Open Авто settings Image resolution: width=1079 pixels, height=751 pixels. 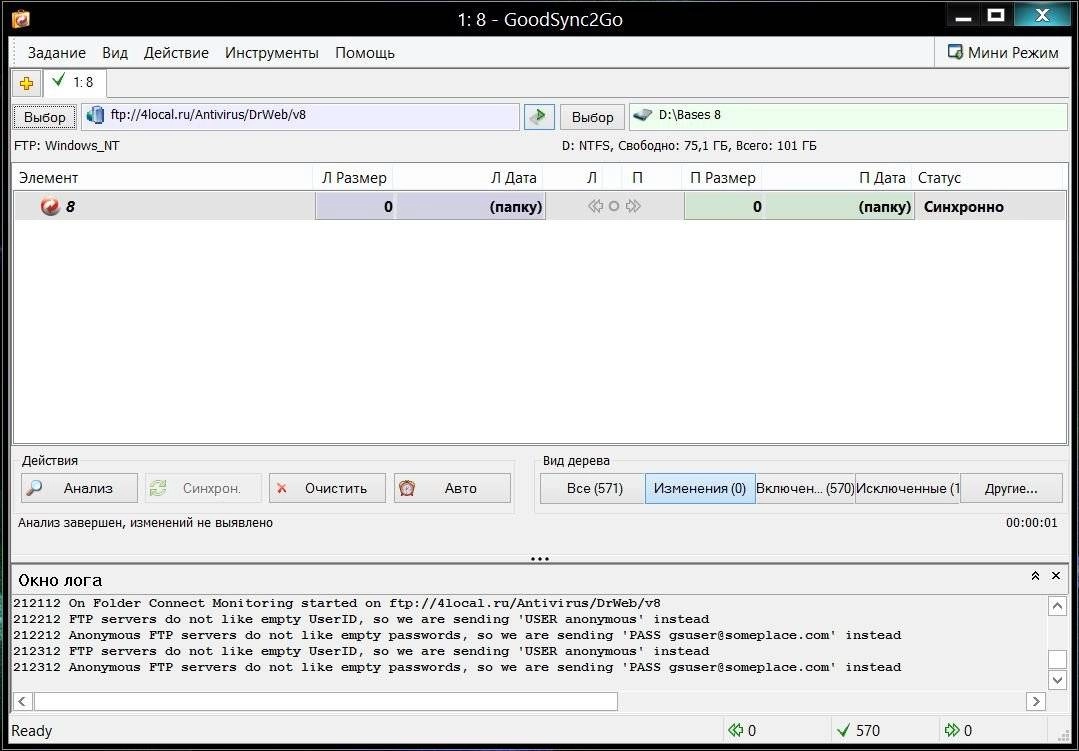coord(452,488)
